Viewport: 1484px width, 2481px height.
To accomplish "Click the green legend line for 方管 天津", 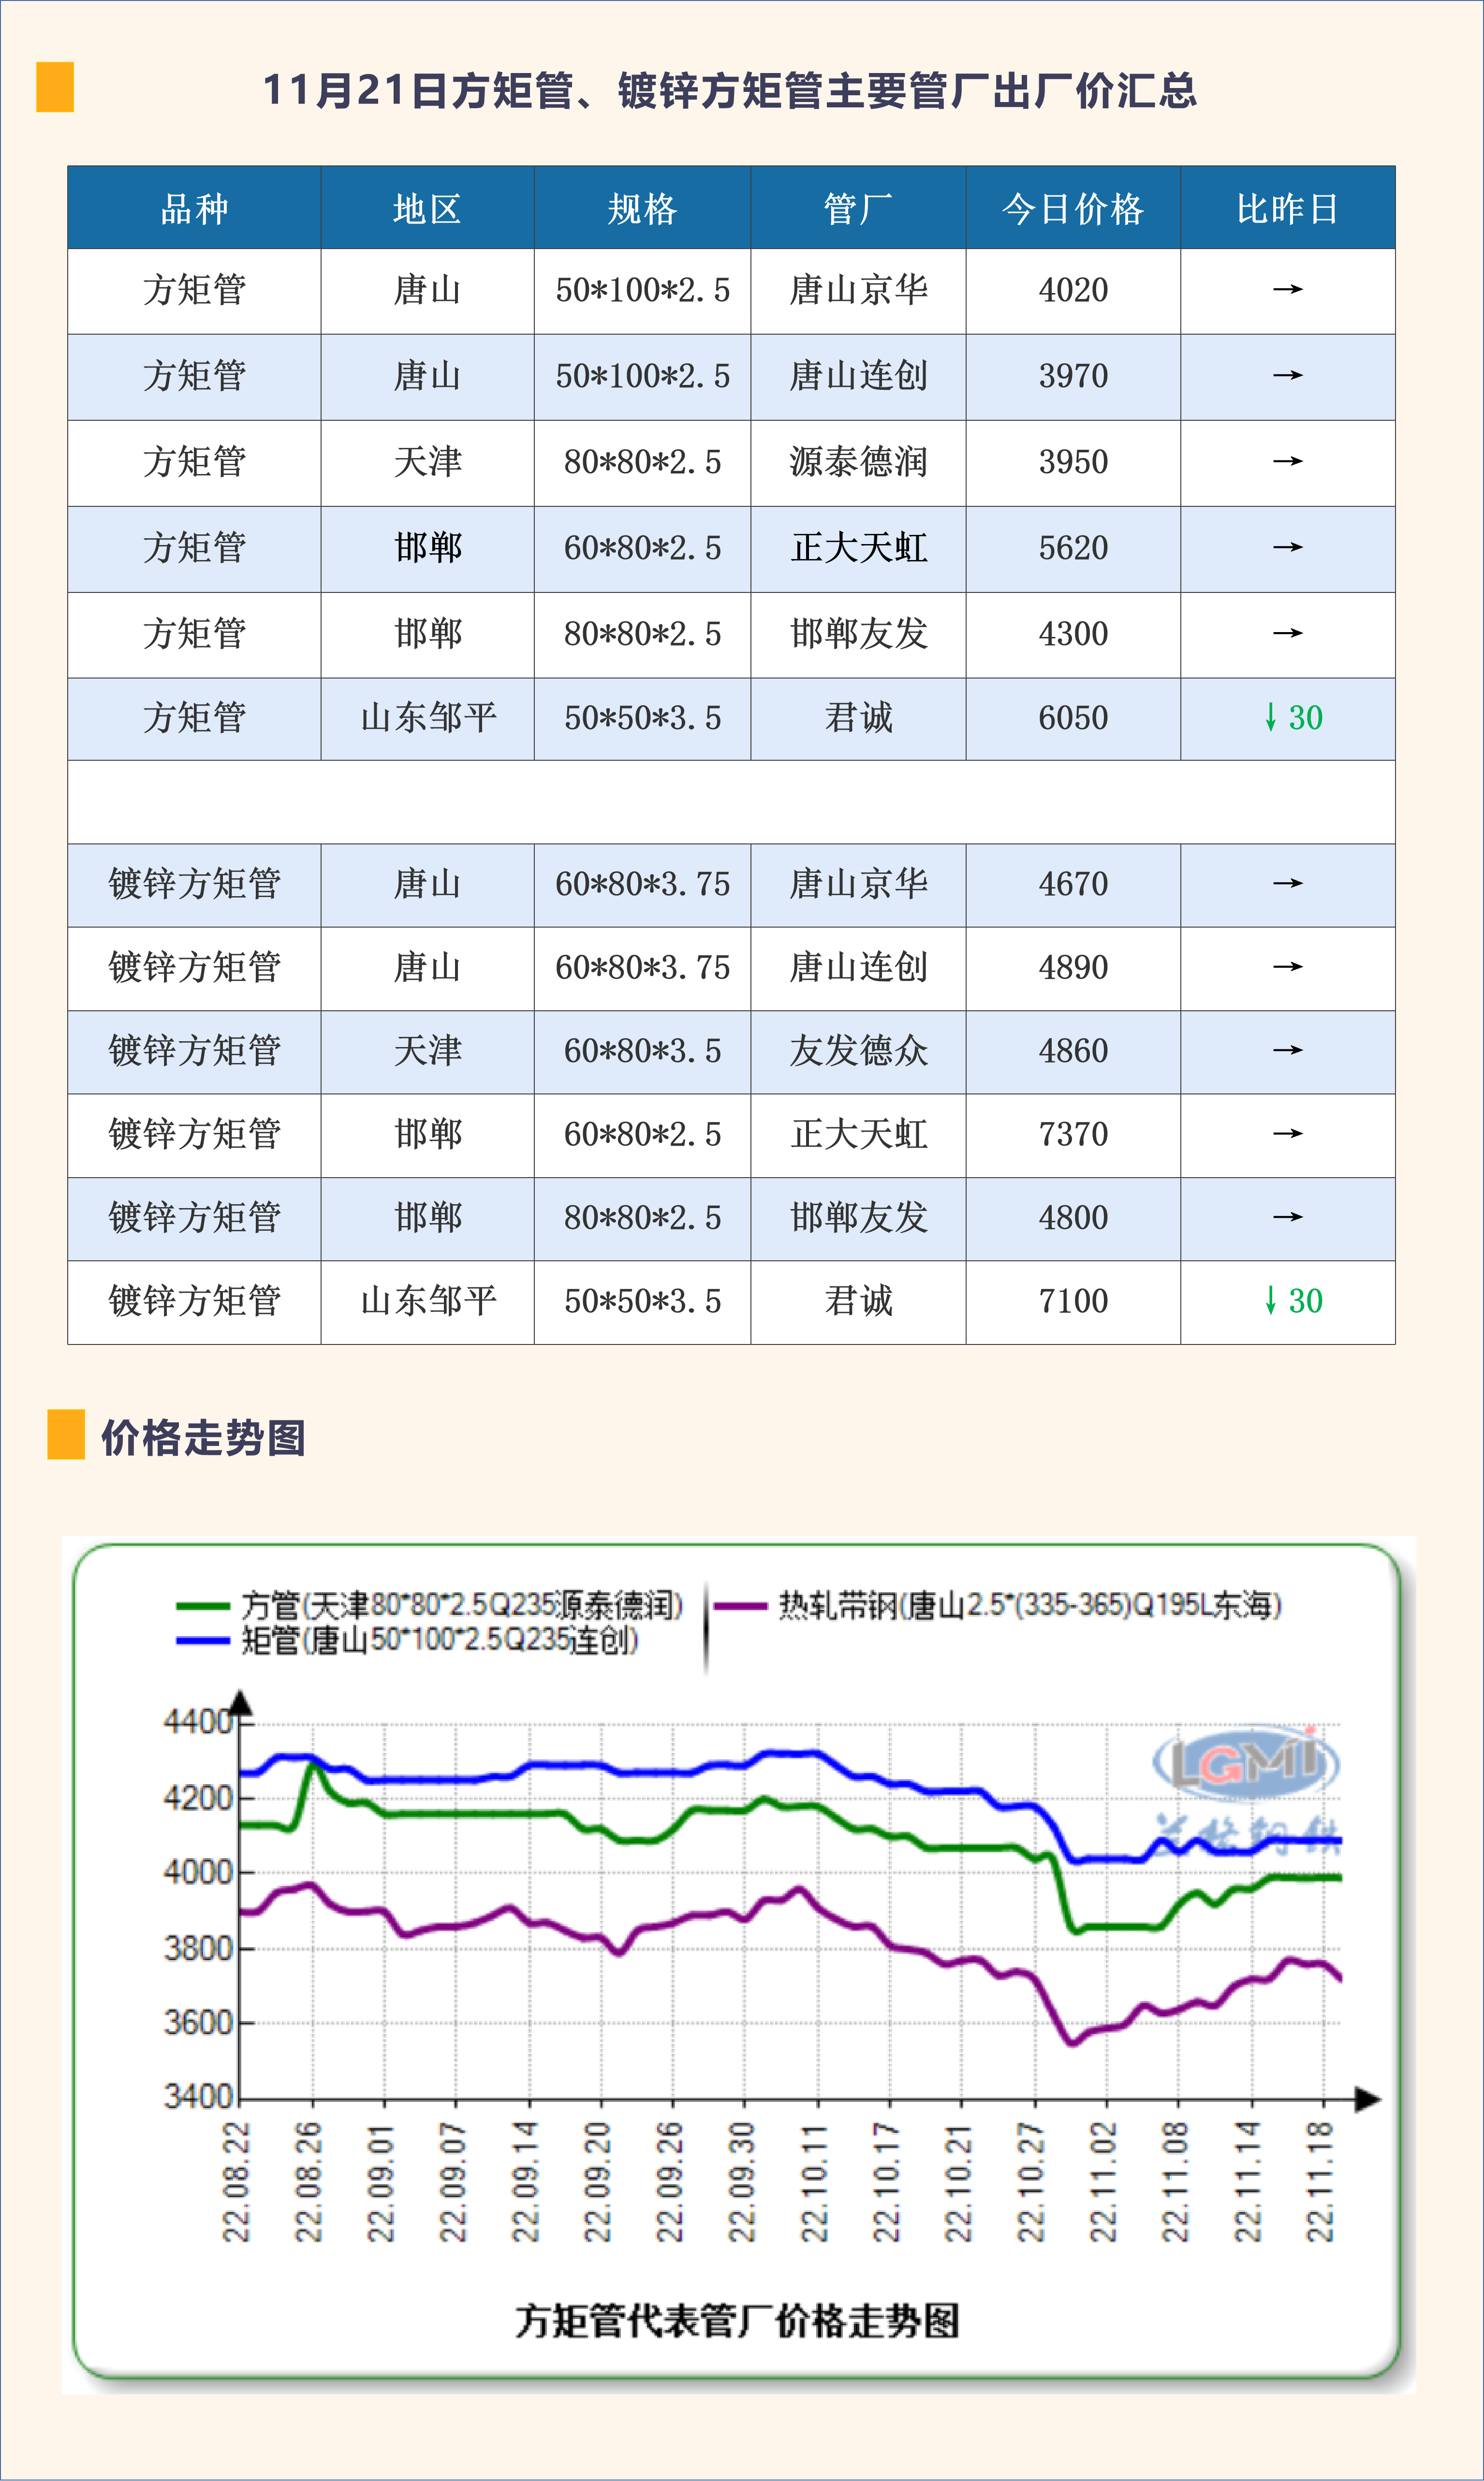I will (x=203, y=1607).
